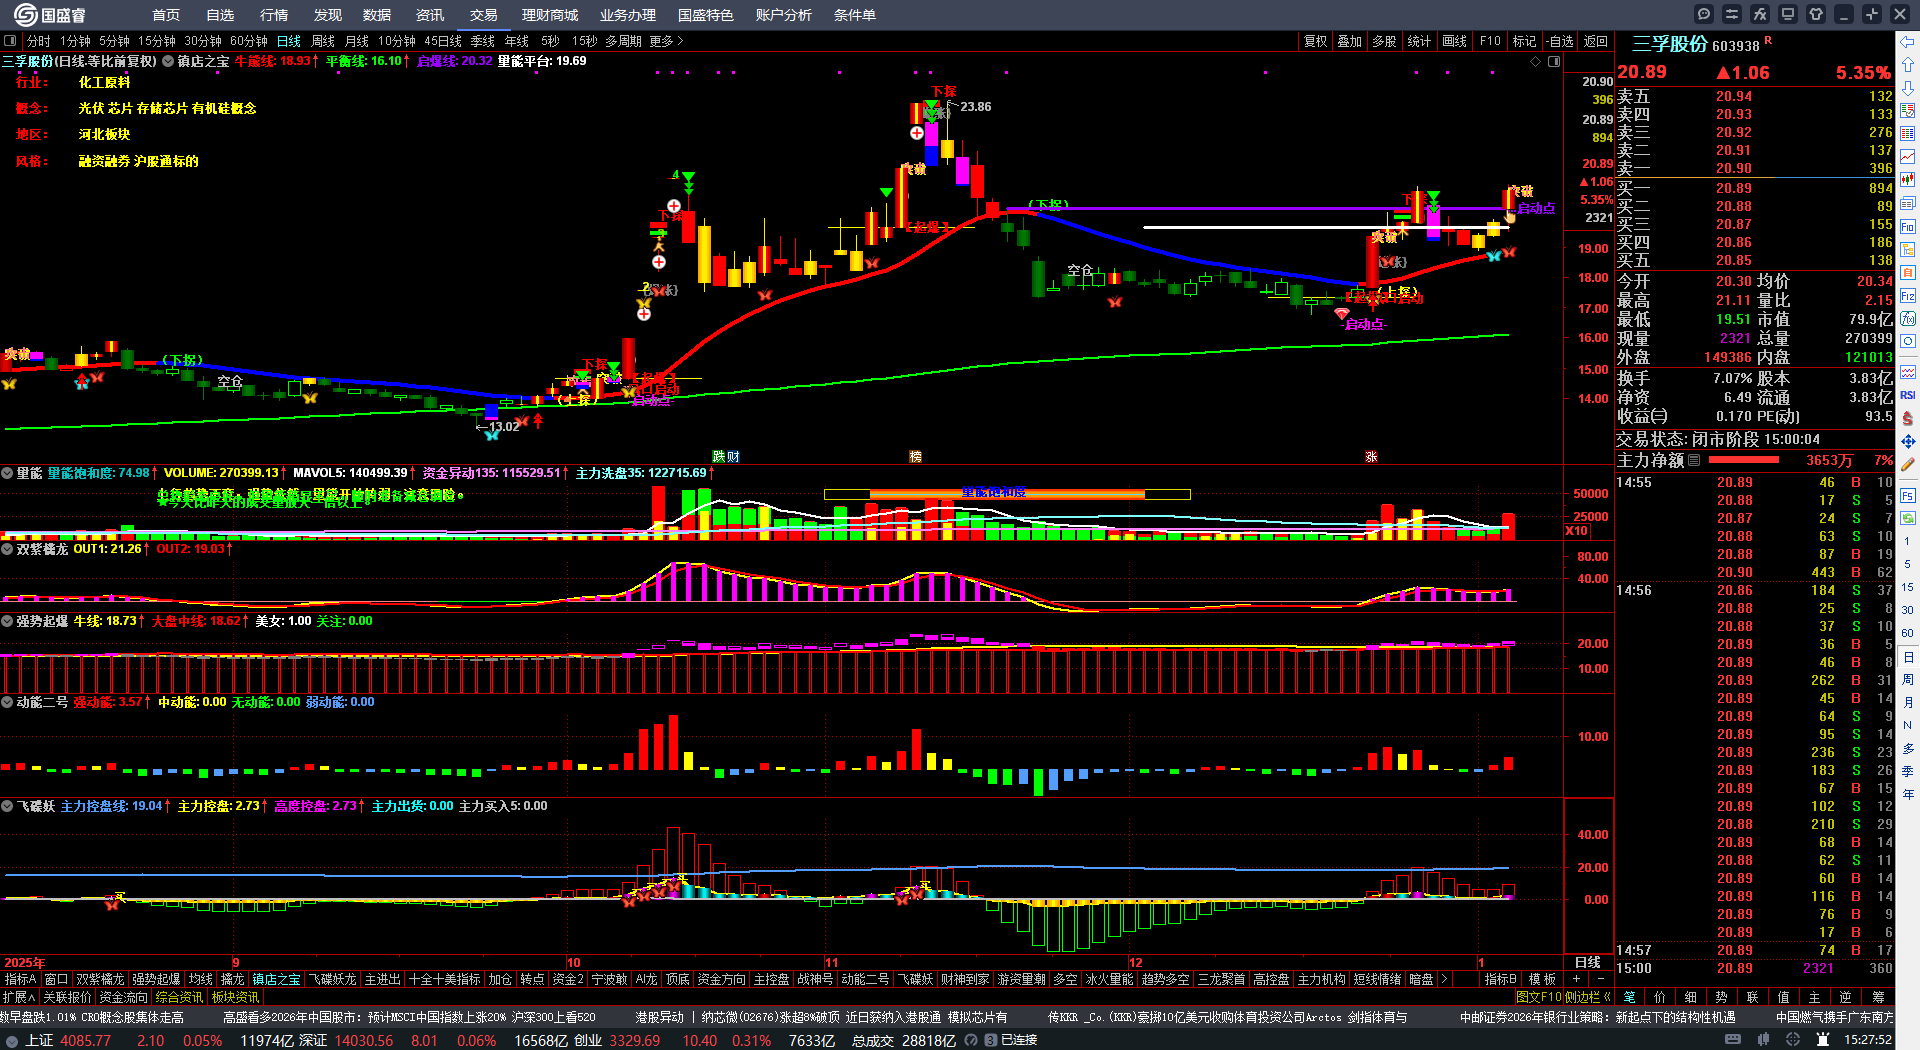Click the 画线 draw line button

point(1454,41)
